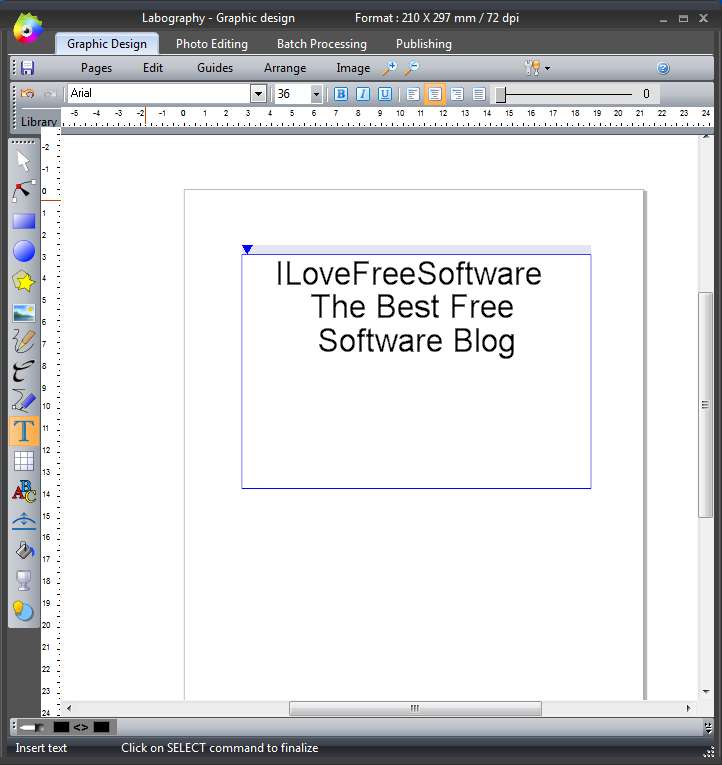Screen dimensions: 722x765
Task: Click the undo icon beside the font box
Action: click(x=28, y=93)
